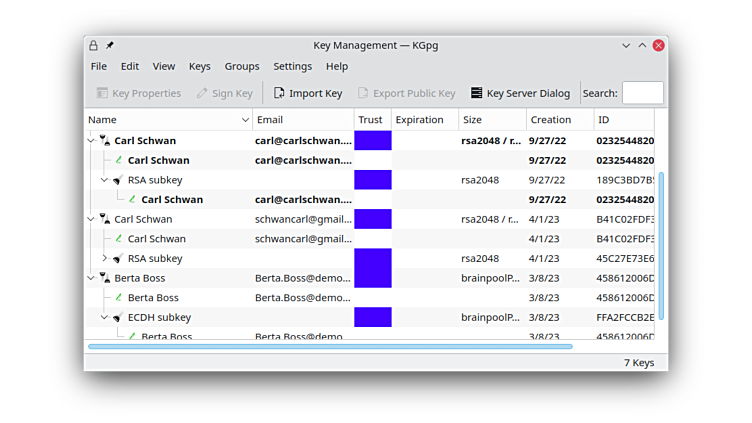The height and width of the screenshot is (423, 752).
Task: Open the Groups menu
Action: pos(242,66)
